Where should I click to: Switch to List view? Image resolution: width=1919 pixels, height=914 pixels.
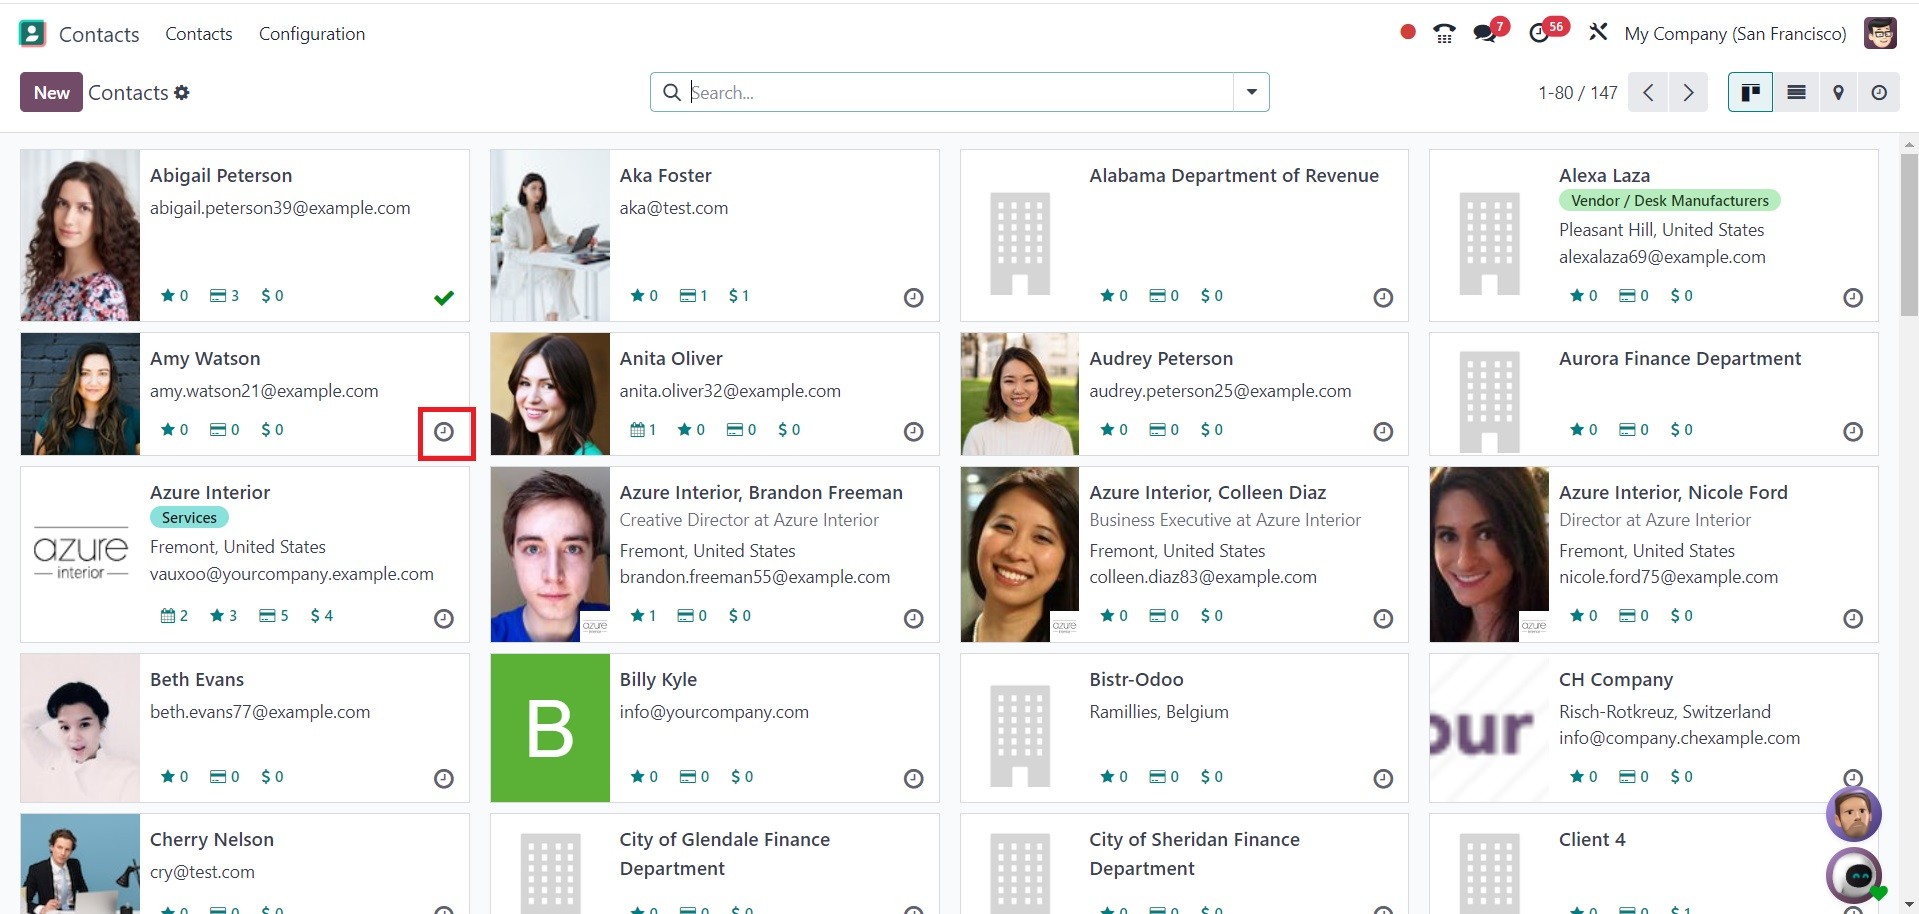click(1796, 92)
